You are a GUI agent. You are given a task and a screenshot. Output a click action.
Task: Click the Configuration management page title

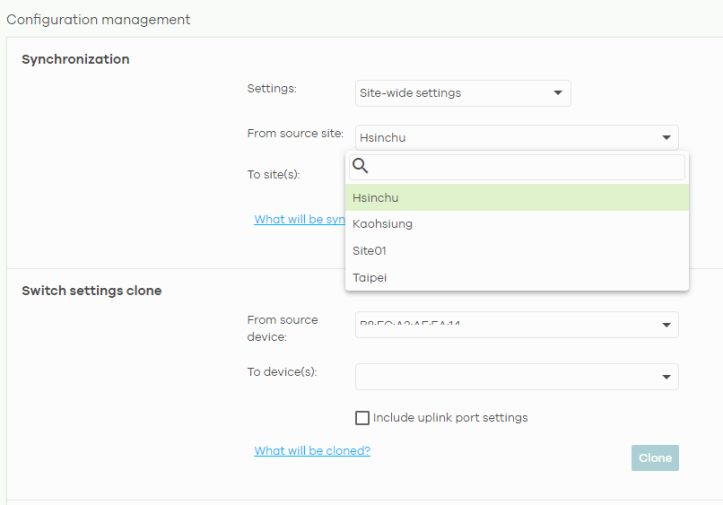[x=99, y=20]
